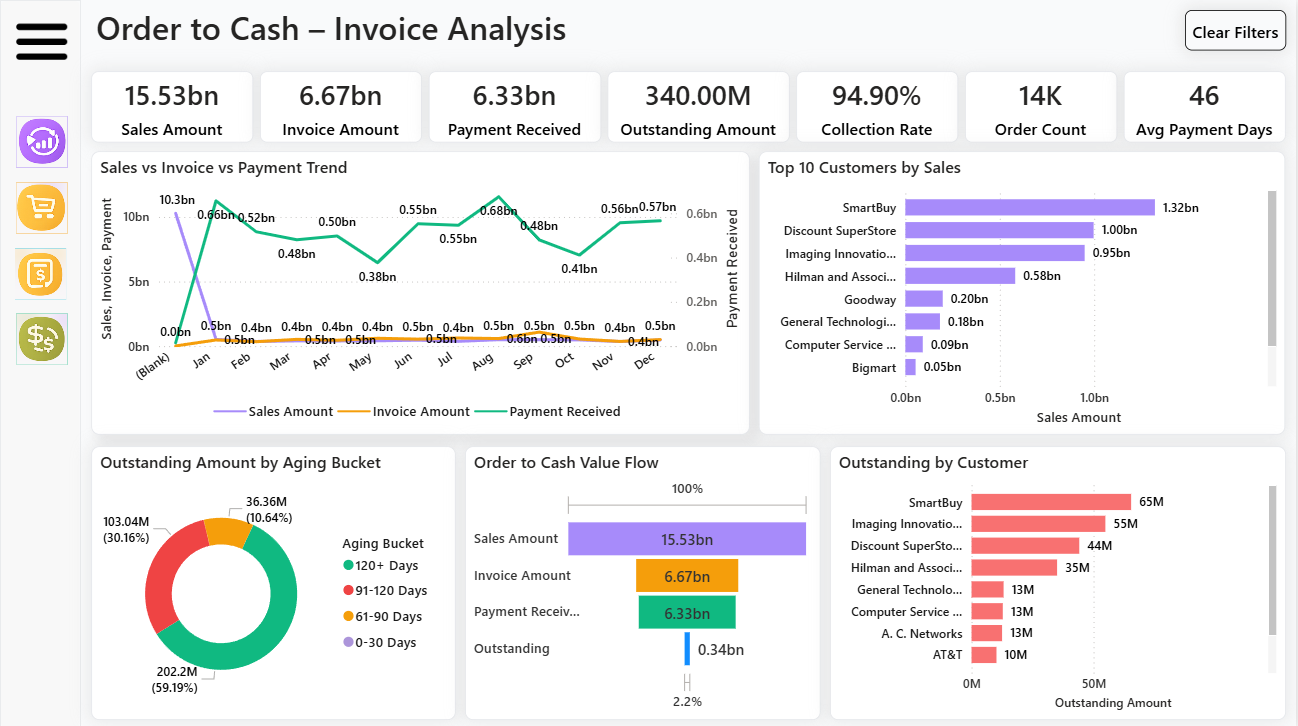Open the payments currency exchange sidebar icon
The image size is (1298, 726).
click(x=41, y=338)
